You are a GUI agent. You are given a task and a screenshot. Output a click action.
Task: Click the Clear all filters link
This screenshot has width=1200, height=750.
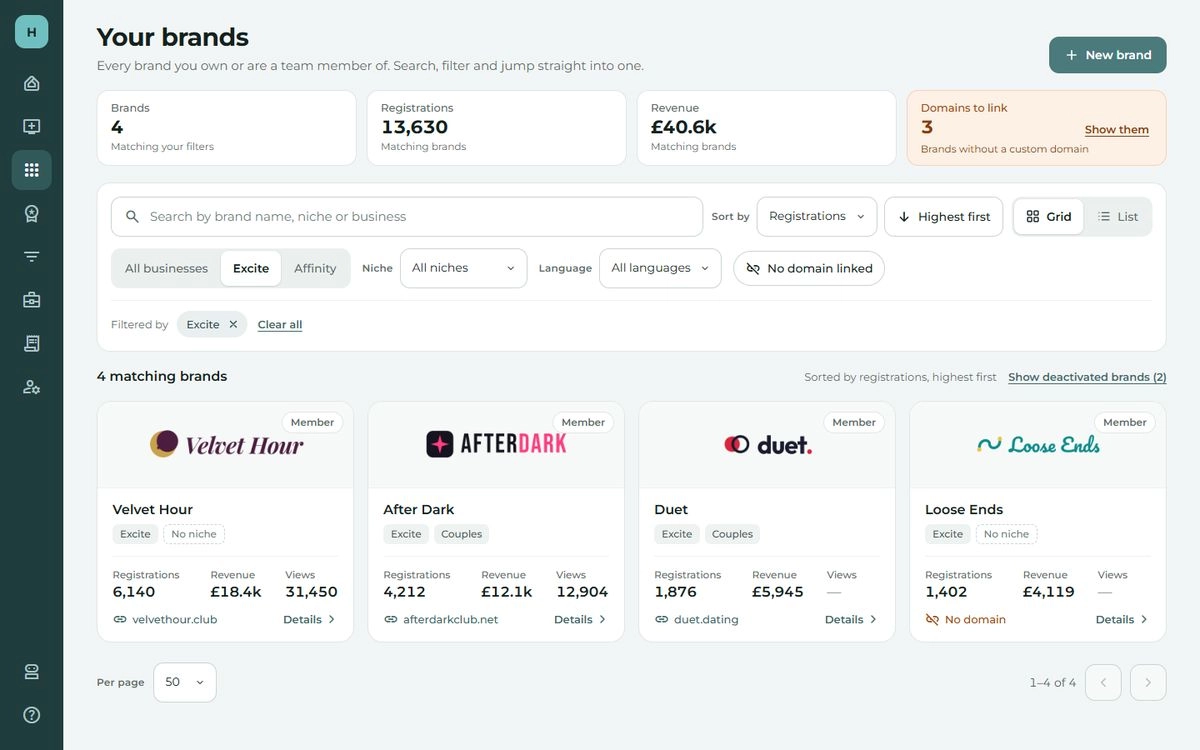pos(280,324)
